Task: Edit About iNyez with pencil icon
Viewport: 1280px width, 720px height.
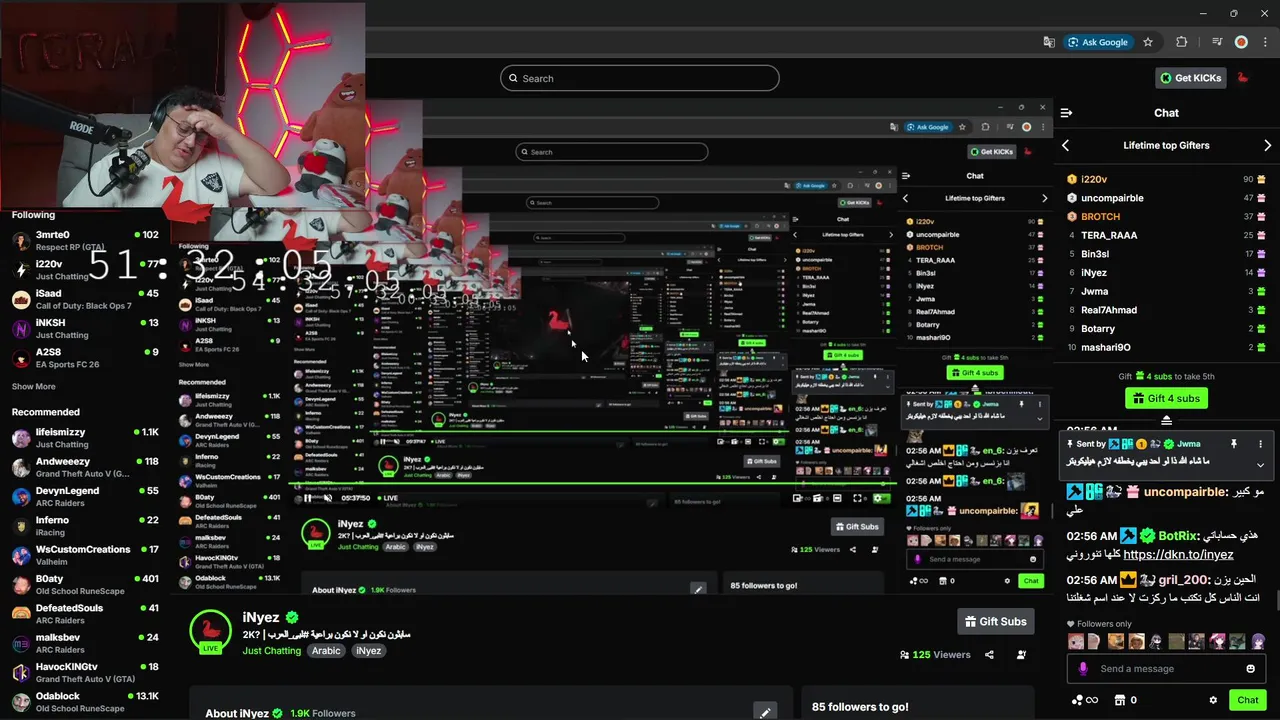Action: point(765,713)
